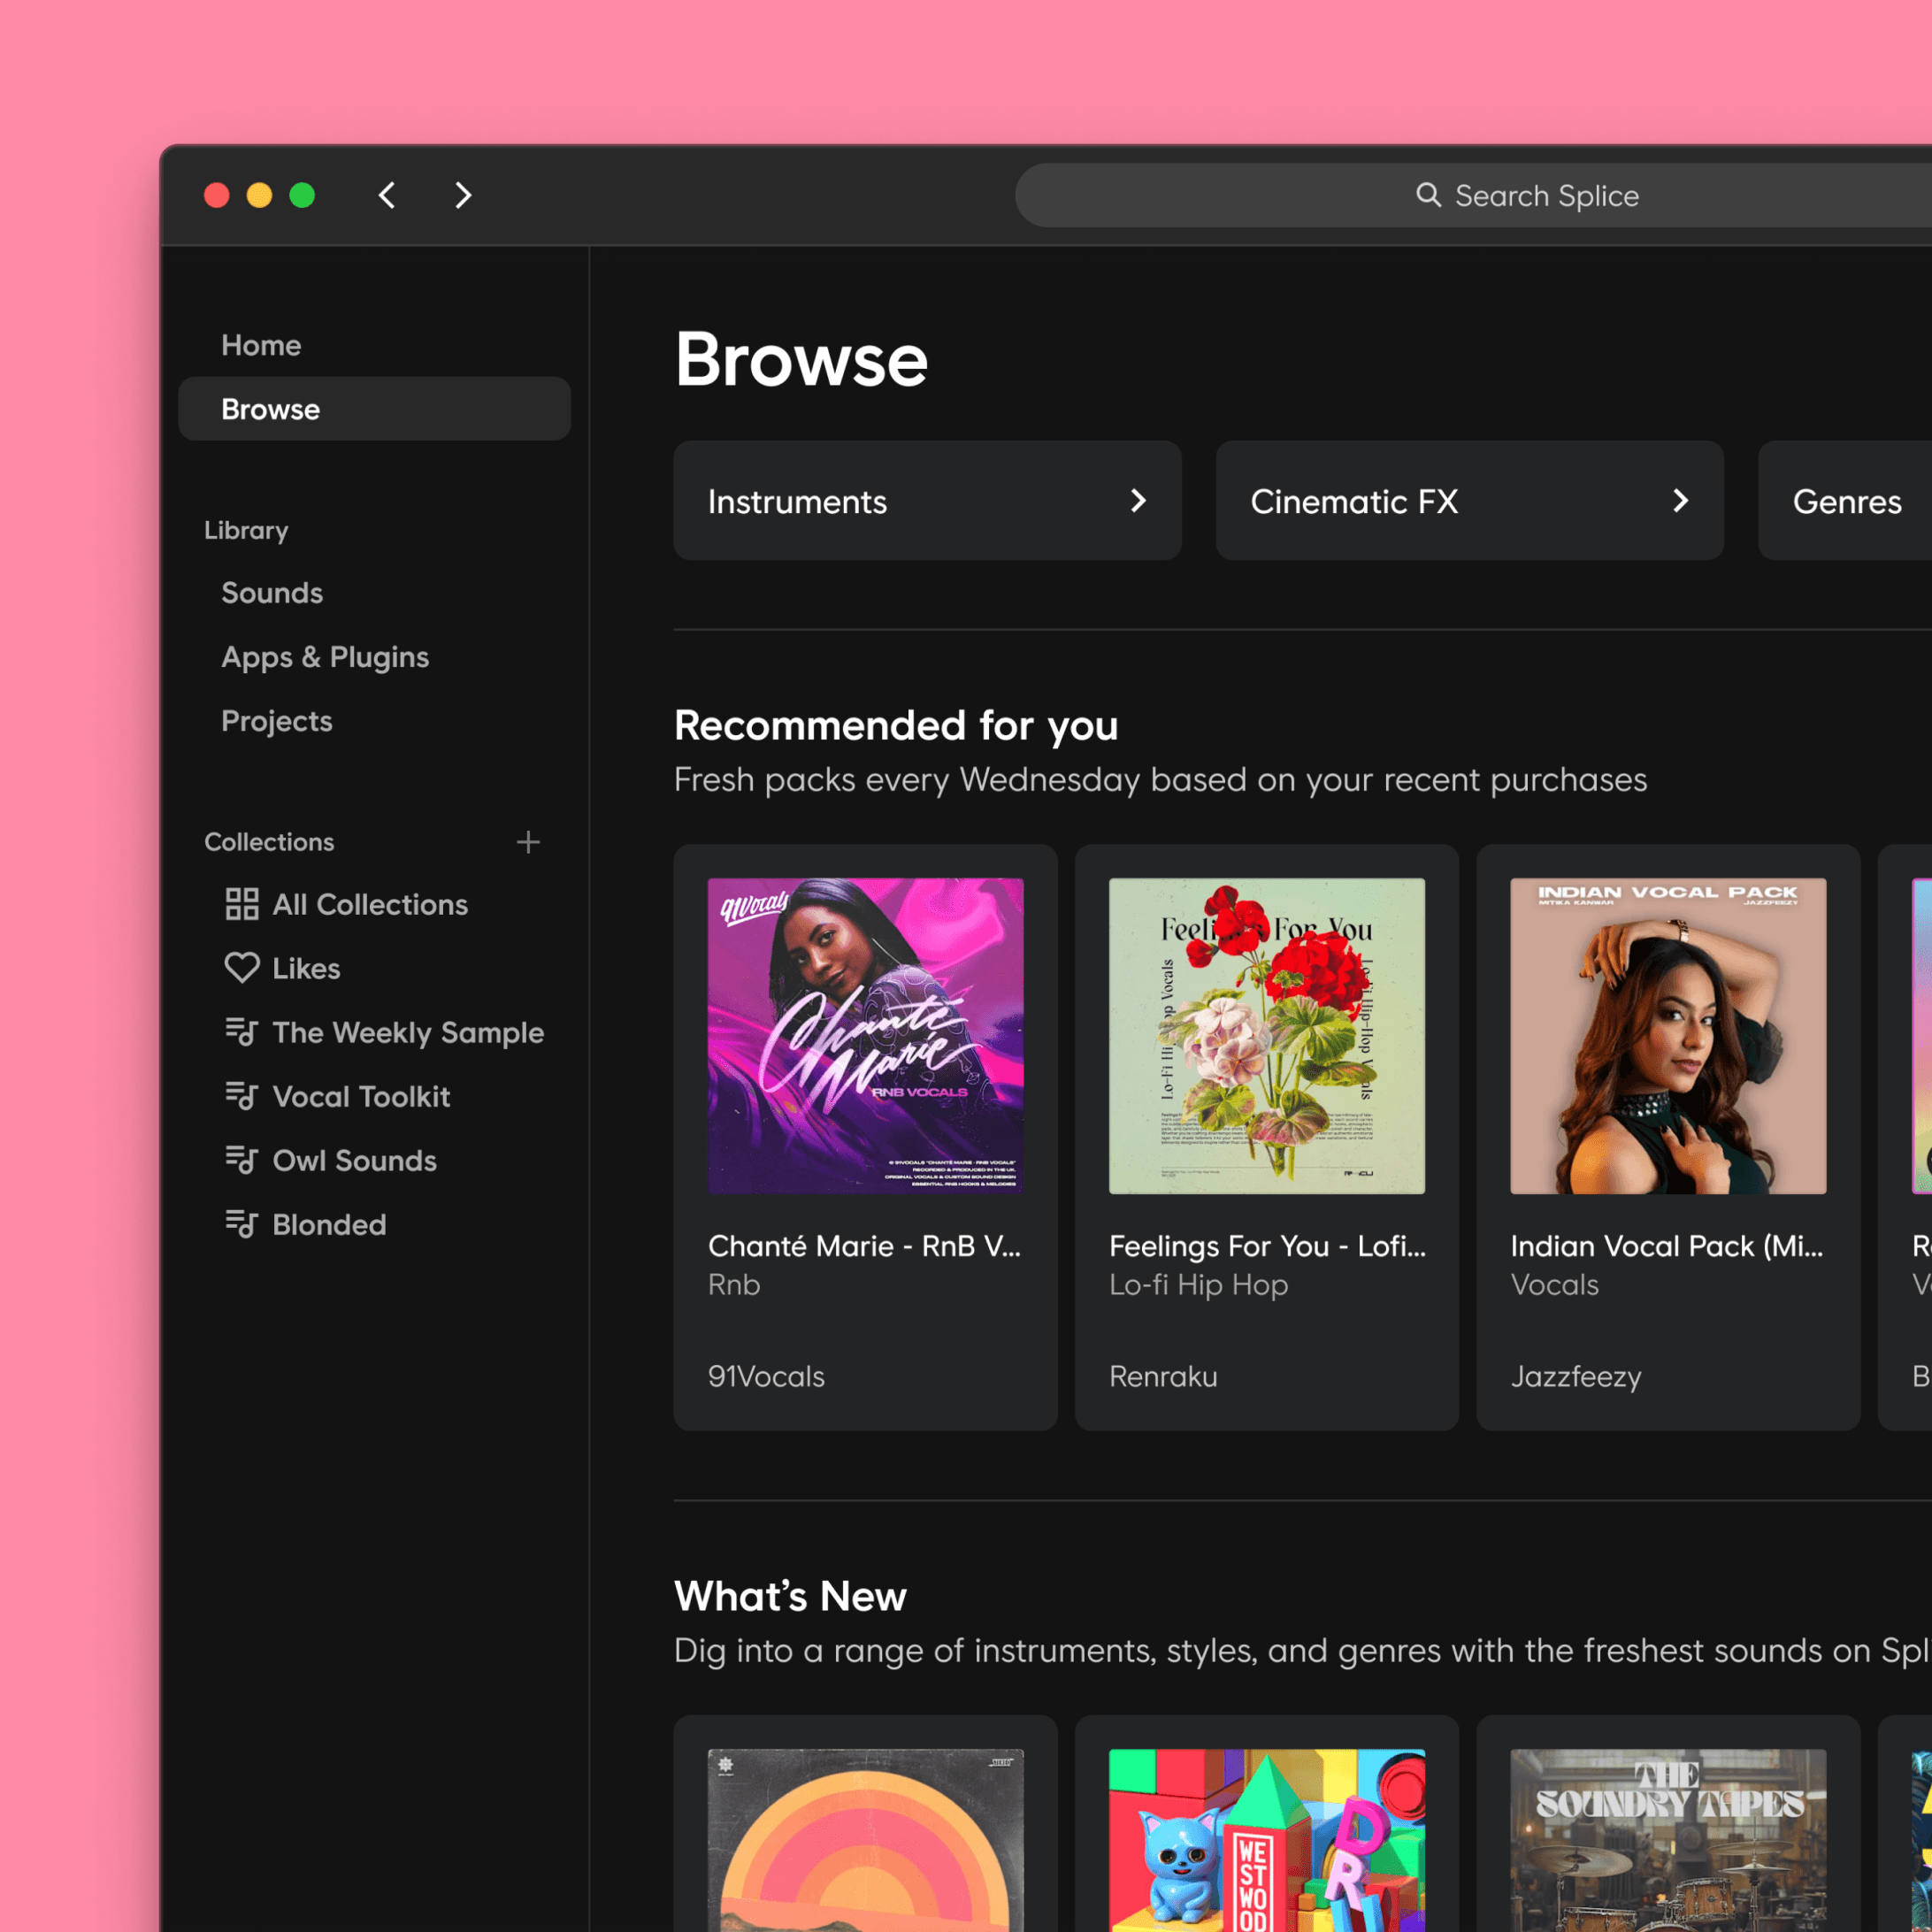Viewport: 1932px width, 1932px height.
Task: Click the 91Vocals label link
Action: 766,1376
